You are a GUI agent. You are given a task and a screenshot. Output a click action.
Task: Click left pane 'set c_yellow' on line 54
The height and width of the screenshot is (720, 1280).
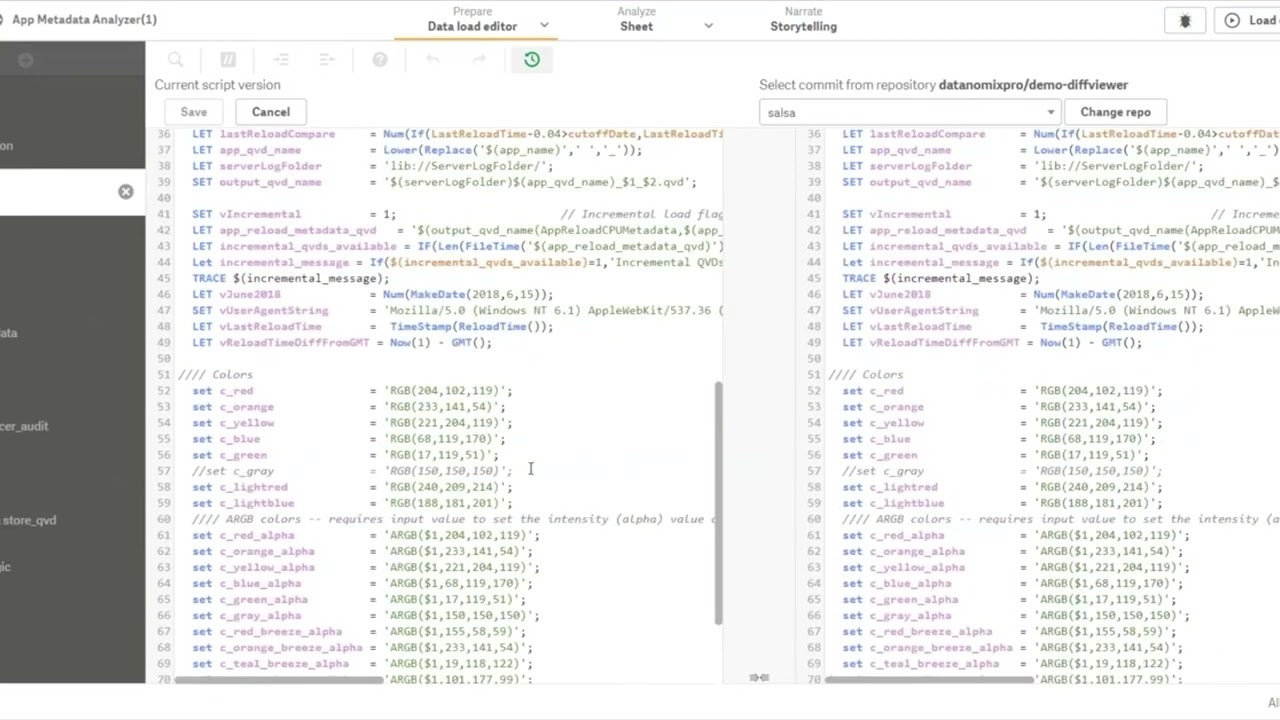point(233,423)
